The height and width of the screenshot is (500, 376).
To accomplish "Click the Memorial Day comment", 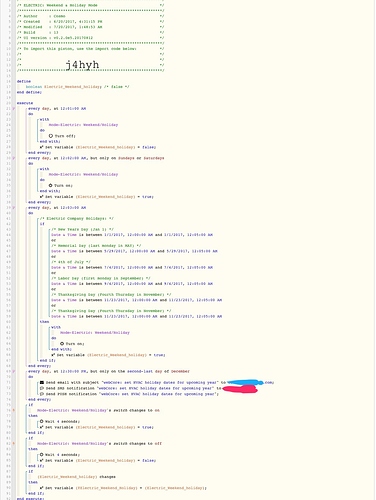I will coord(96,246).
